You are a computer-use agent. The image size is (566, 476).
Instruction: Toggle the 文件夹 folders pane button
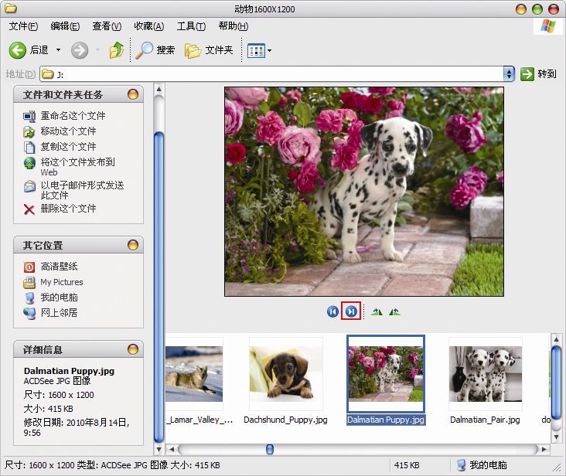209,50
